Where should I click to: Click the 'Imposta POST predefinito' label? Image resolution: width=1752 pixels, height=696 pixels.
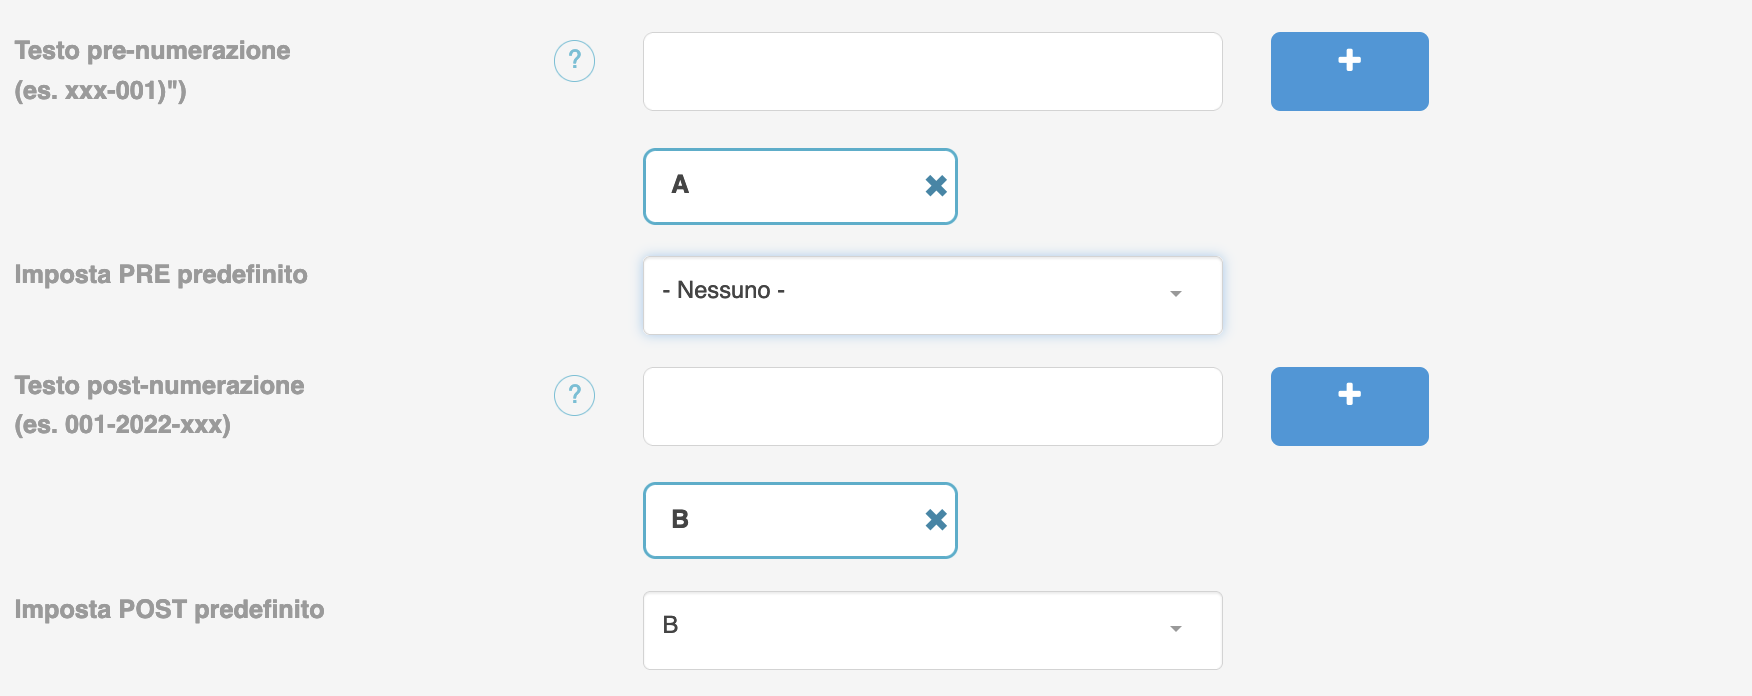click(169, 610)
